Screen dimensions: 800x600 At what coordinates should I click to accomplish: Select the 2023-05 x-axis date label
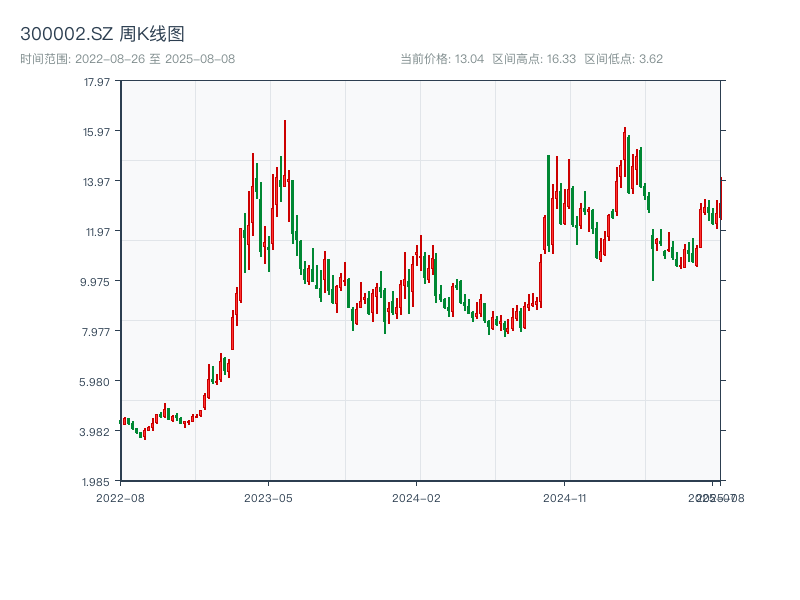(x=268, y=497)
